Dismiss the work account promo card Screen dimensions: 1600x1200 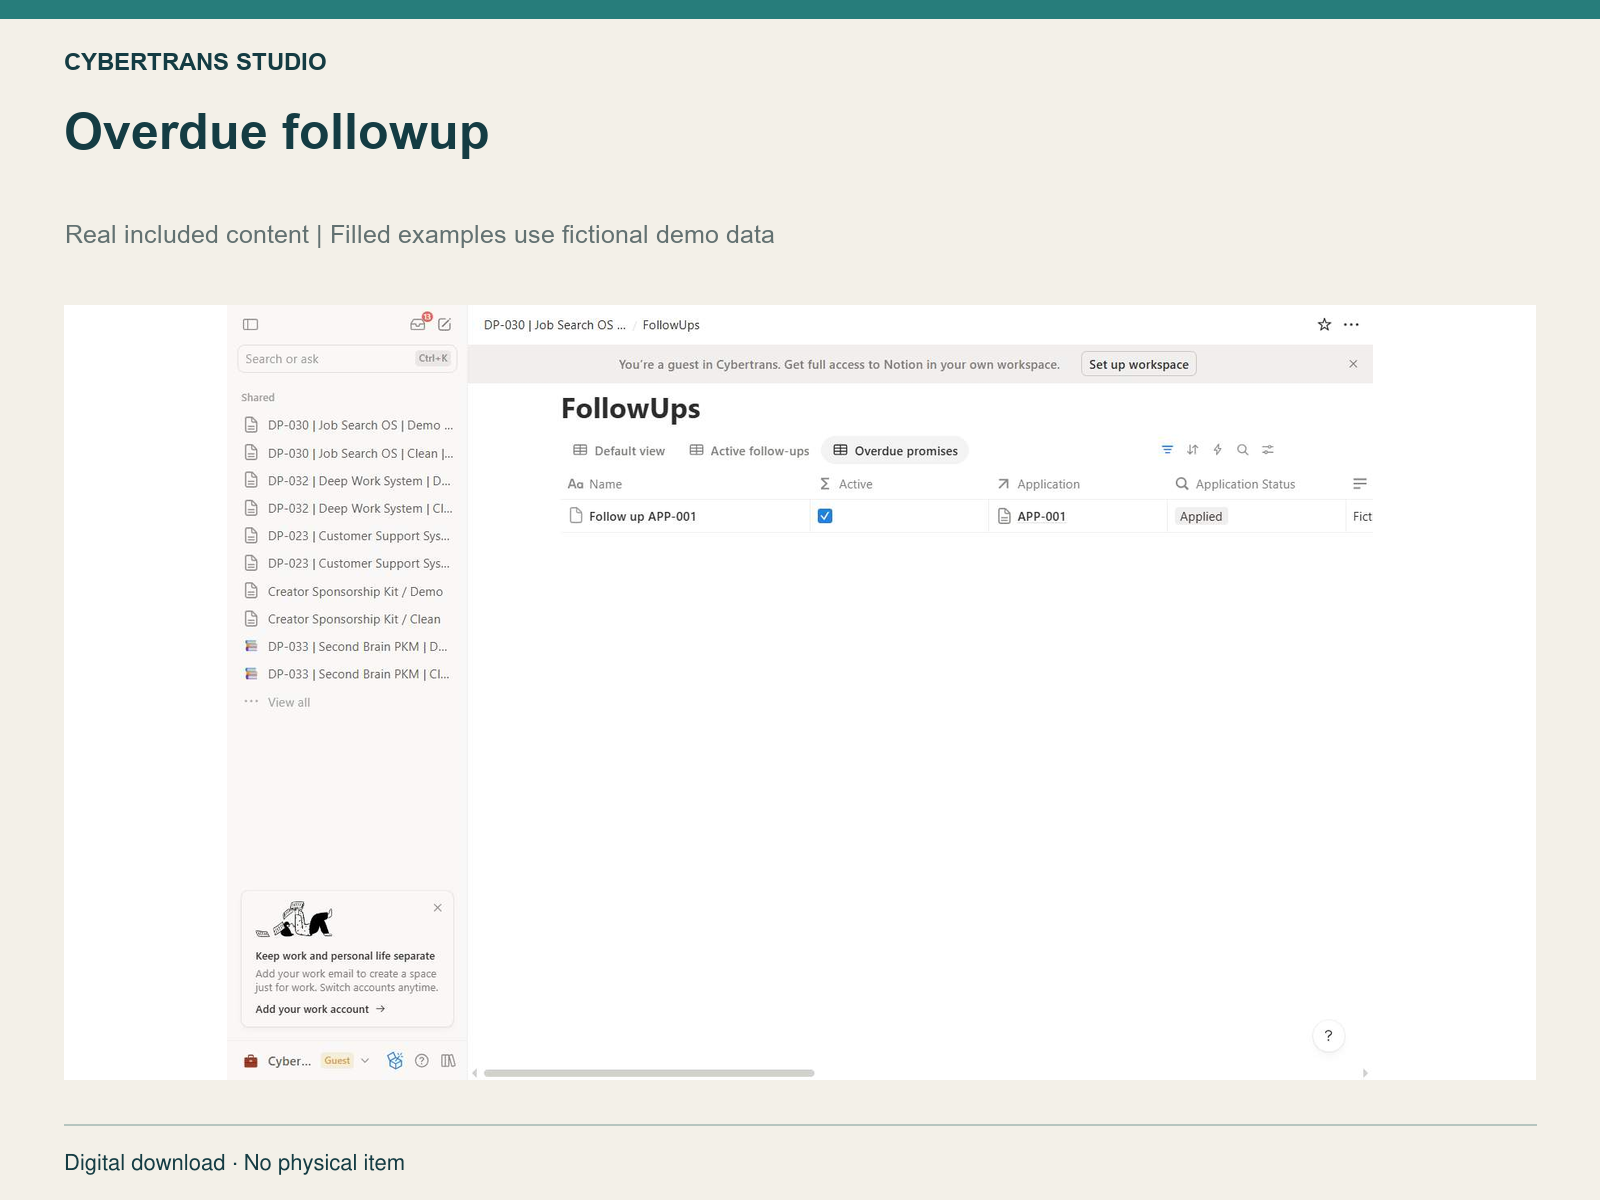tap(437, 908)
